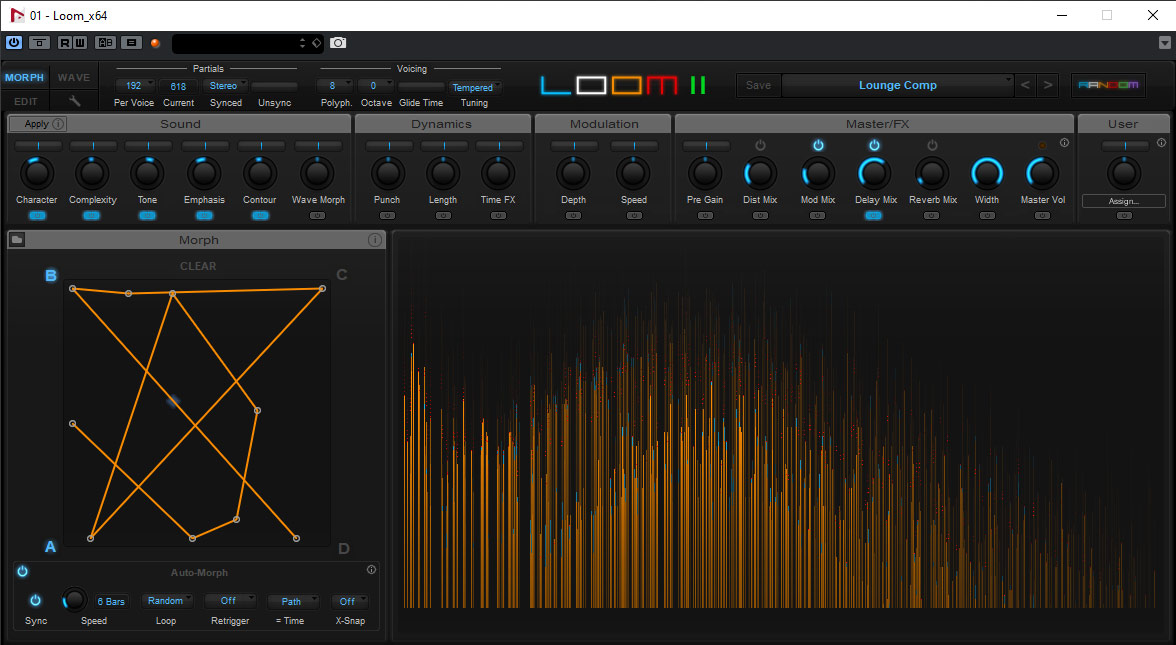
Task: Switch to the EDIT tab
Action: tap(25, 101)
